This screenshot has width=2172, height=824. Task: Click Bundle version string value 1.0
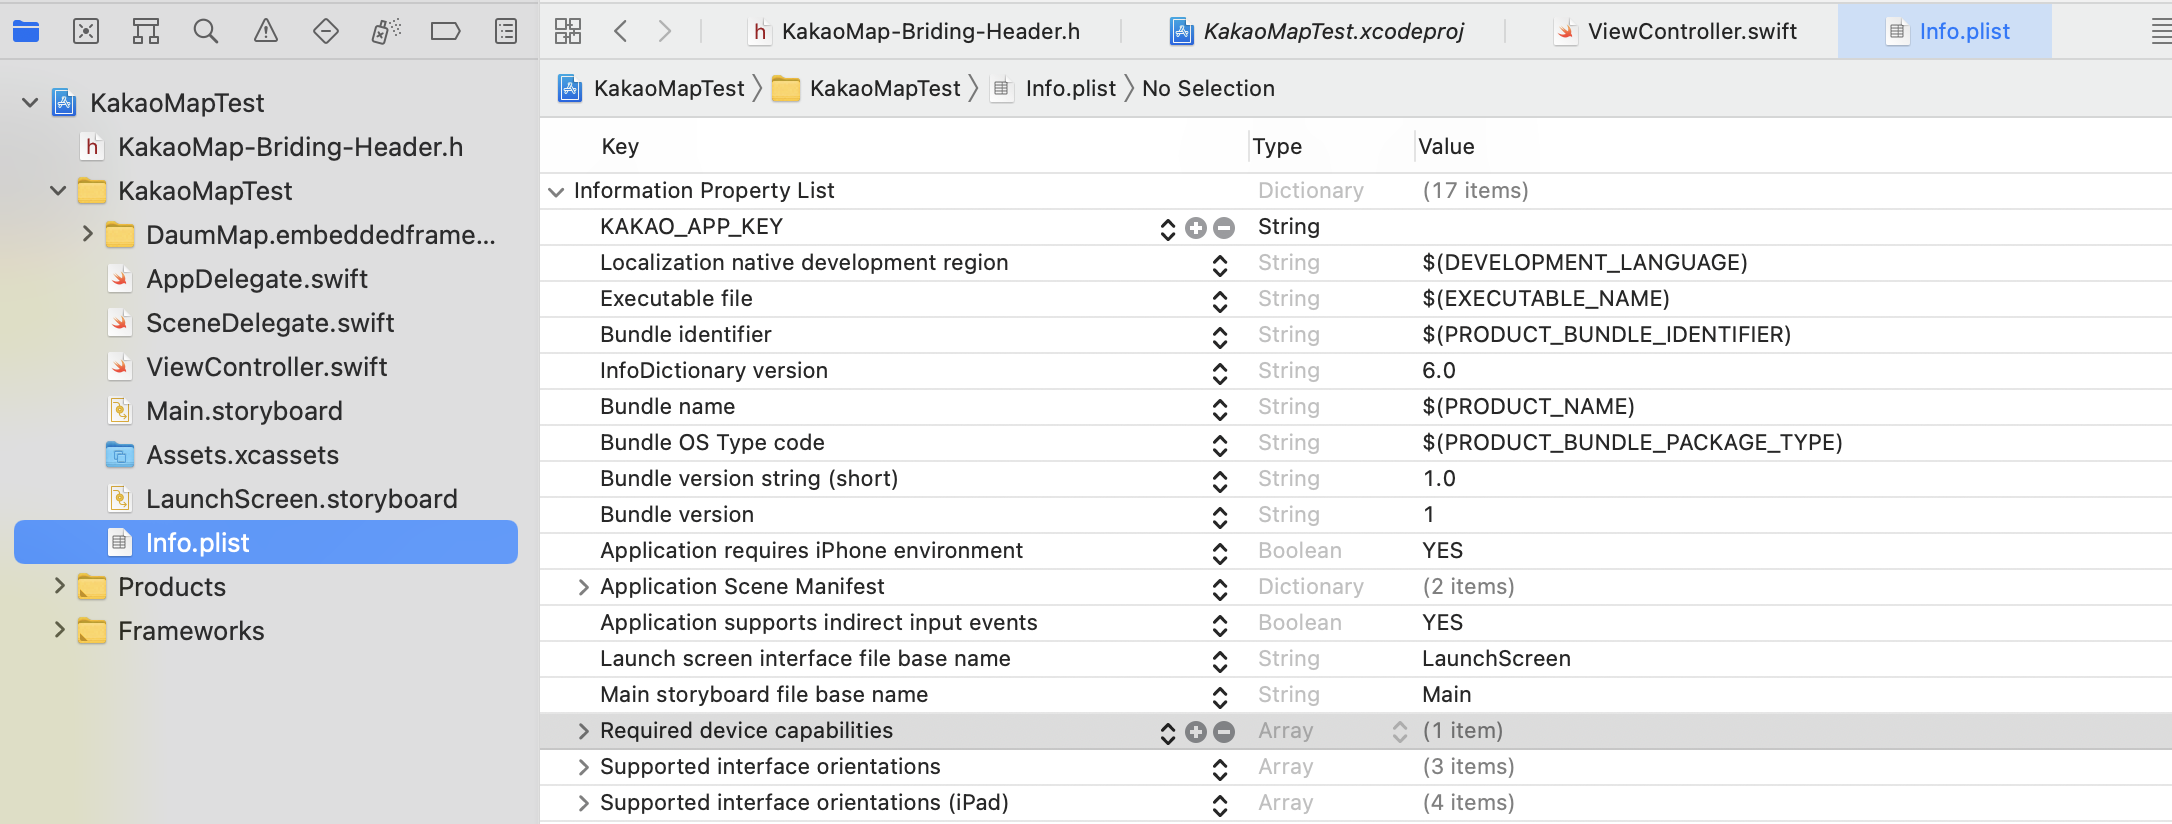click(1439, 479)
